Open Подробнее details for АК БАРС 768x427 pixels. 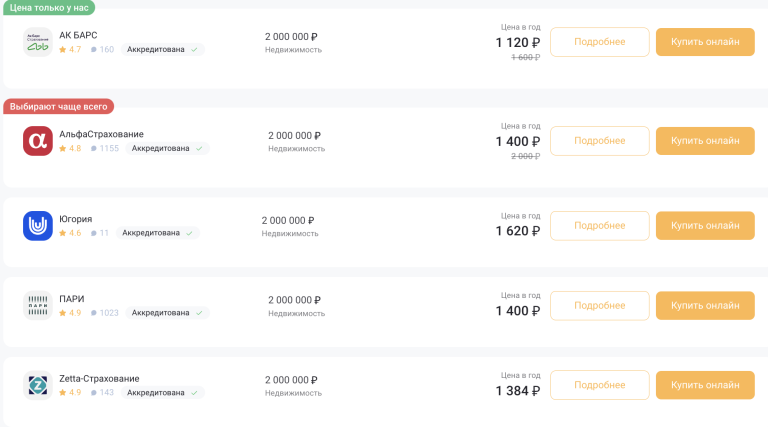(600, 42)
